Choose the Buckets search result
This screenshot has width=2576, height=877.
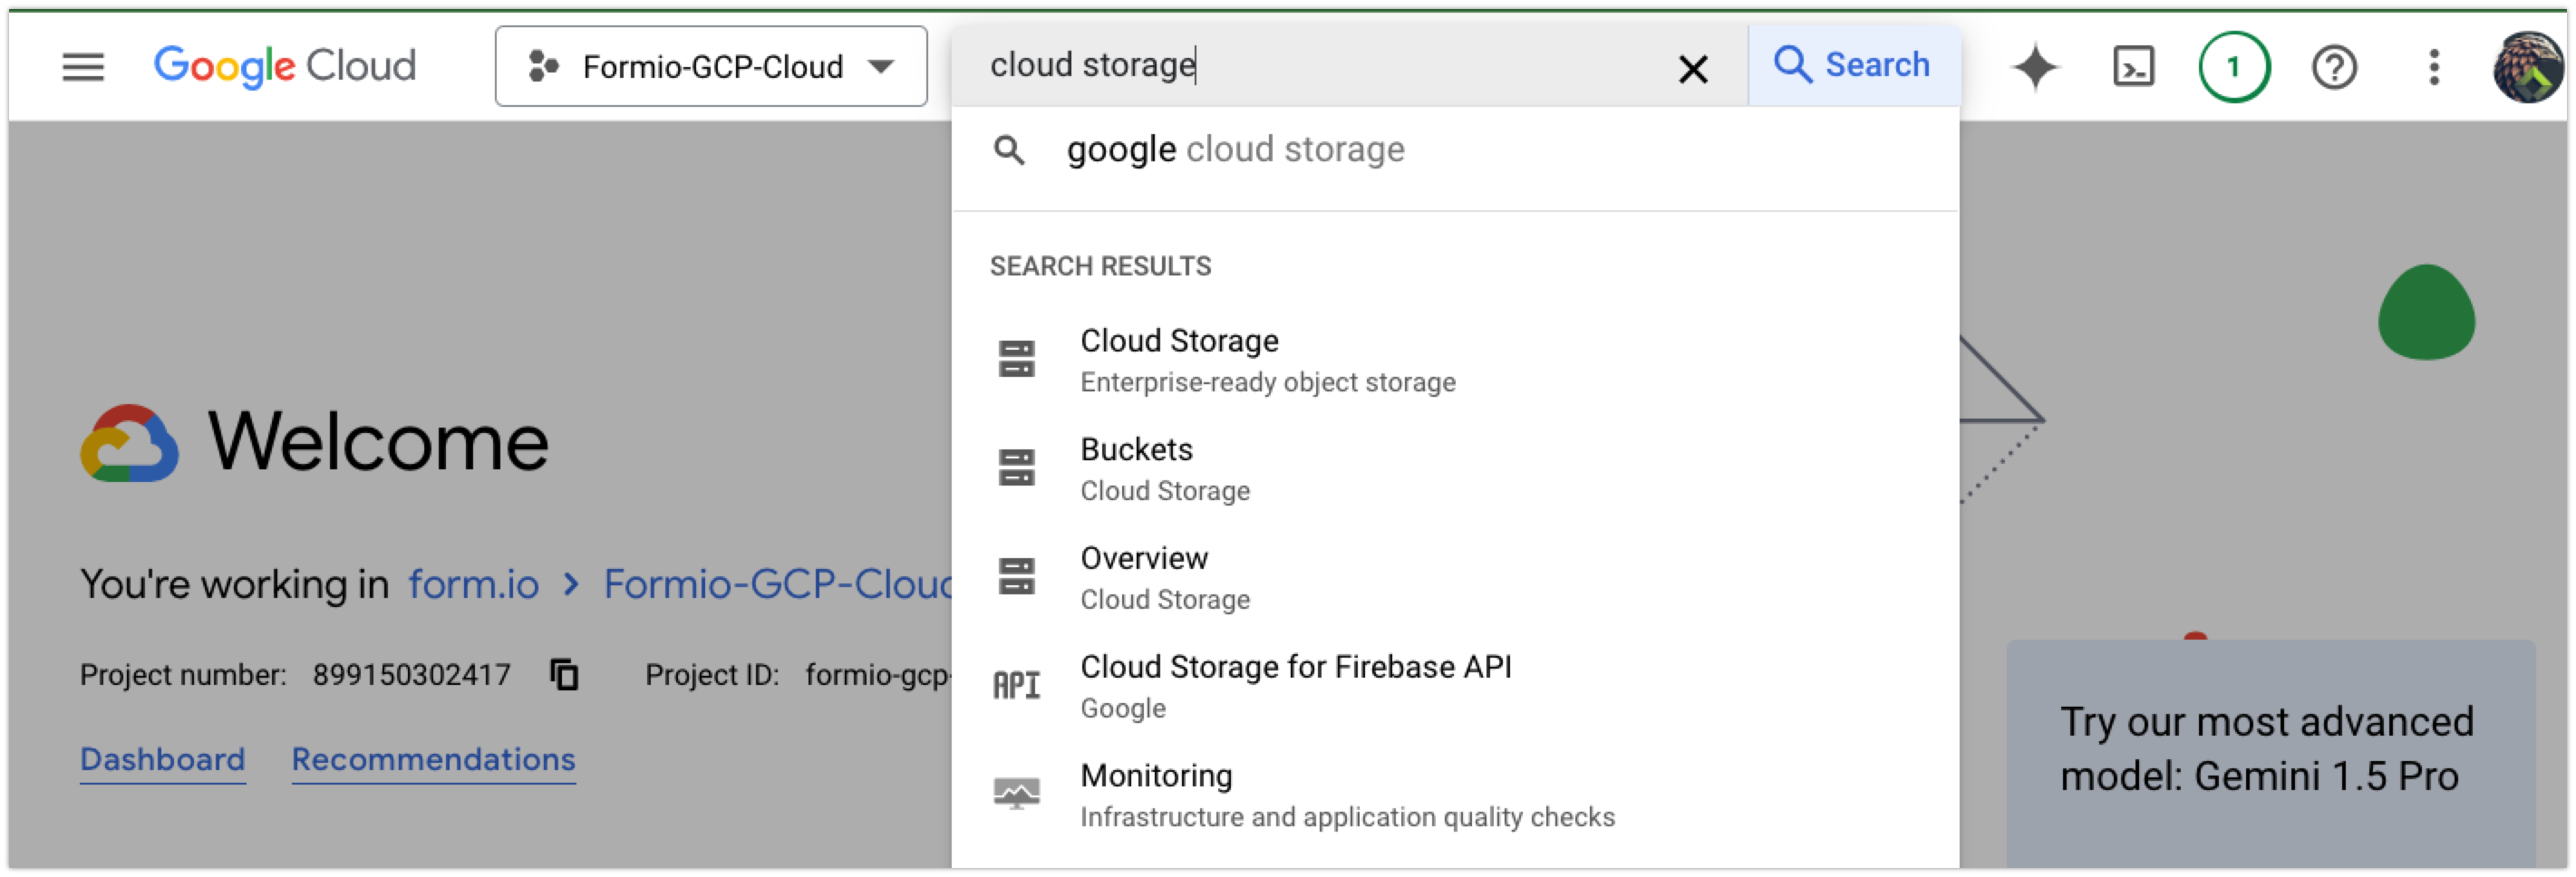(x=1455, y=469)
